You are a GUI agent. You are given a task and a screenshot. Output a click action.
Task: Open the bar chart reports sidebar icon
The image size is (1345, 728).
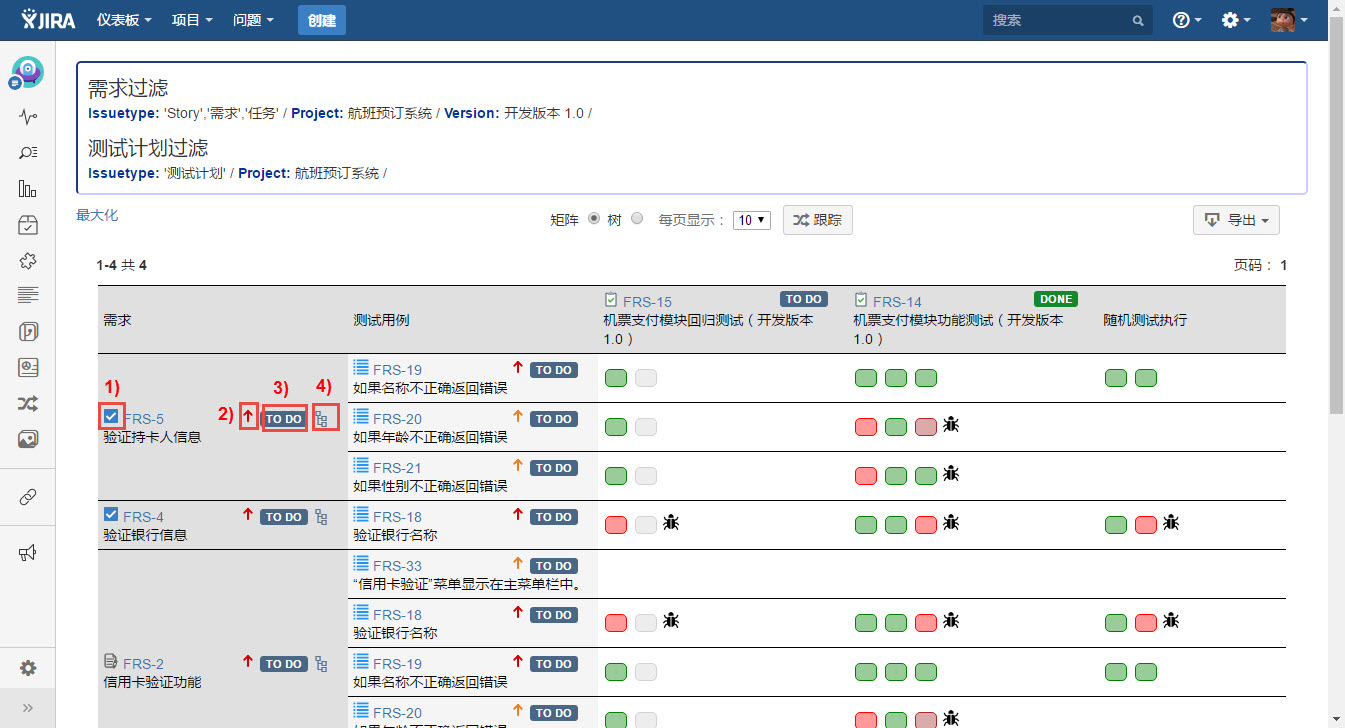pos(28,189)
